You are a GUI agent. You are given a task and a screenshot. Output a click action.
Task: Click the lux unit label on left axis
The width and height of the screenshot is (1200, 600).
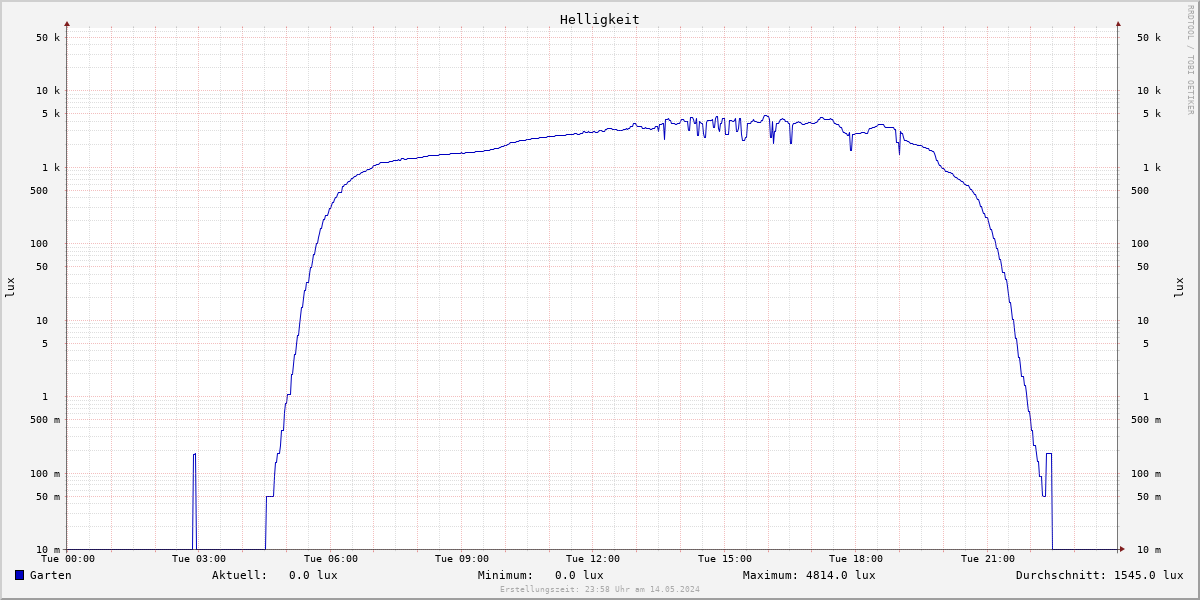pyautogui.click(x=10, y=287)
